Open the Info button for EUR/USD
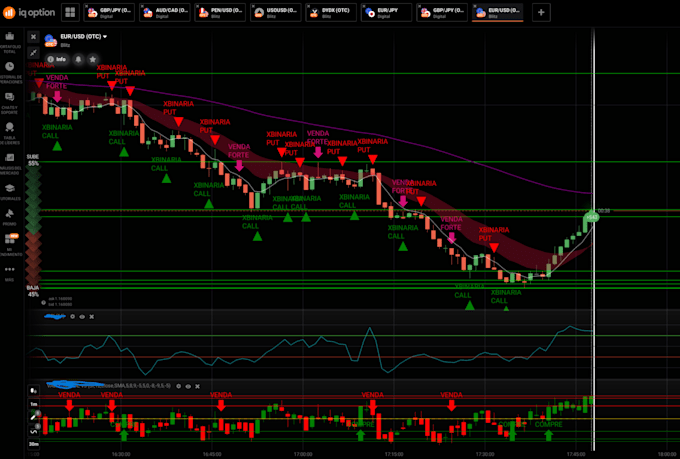This screenshot has width=680, height=459. click(x=57, y=59)
